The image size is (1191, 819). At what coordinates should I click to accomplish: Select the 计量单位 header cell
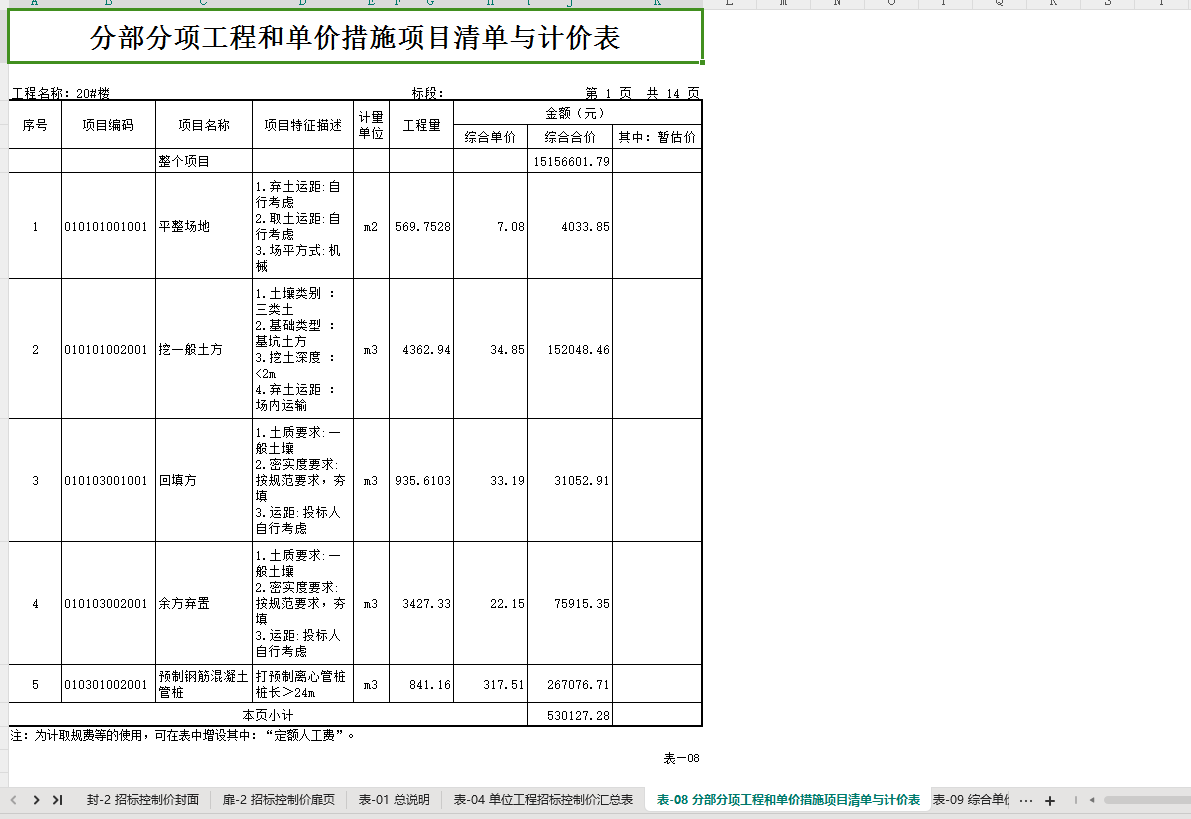point(371,125)
